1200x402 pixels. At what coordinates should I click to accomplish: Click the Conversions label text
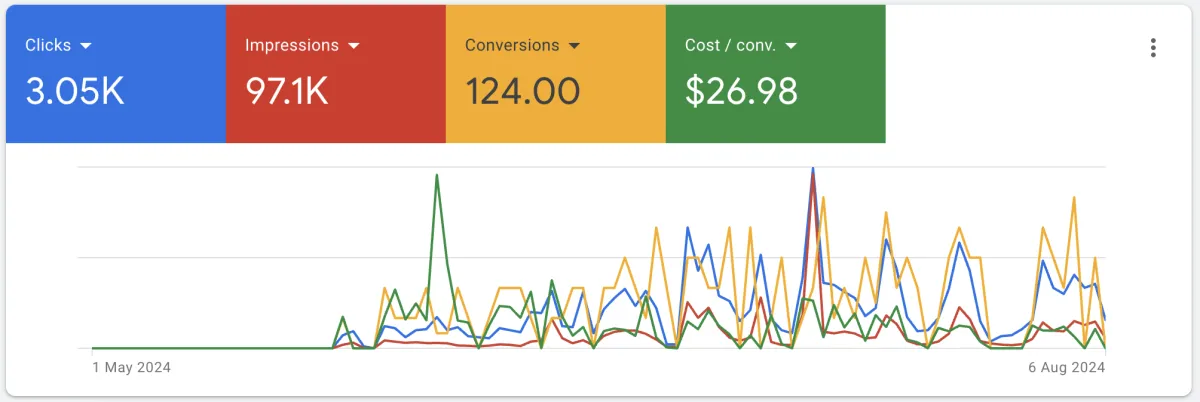(512, 46)
